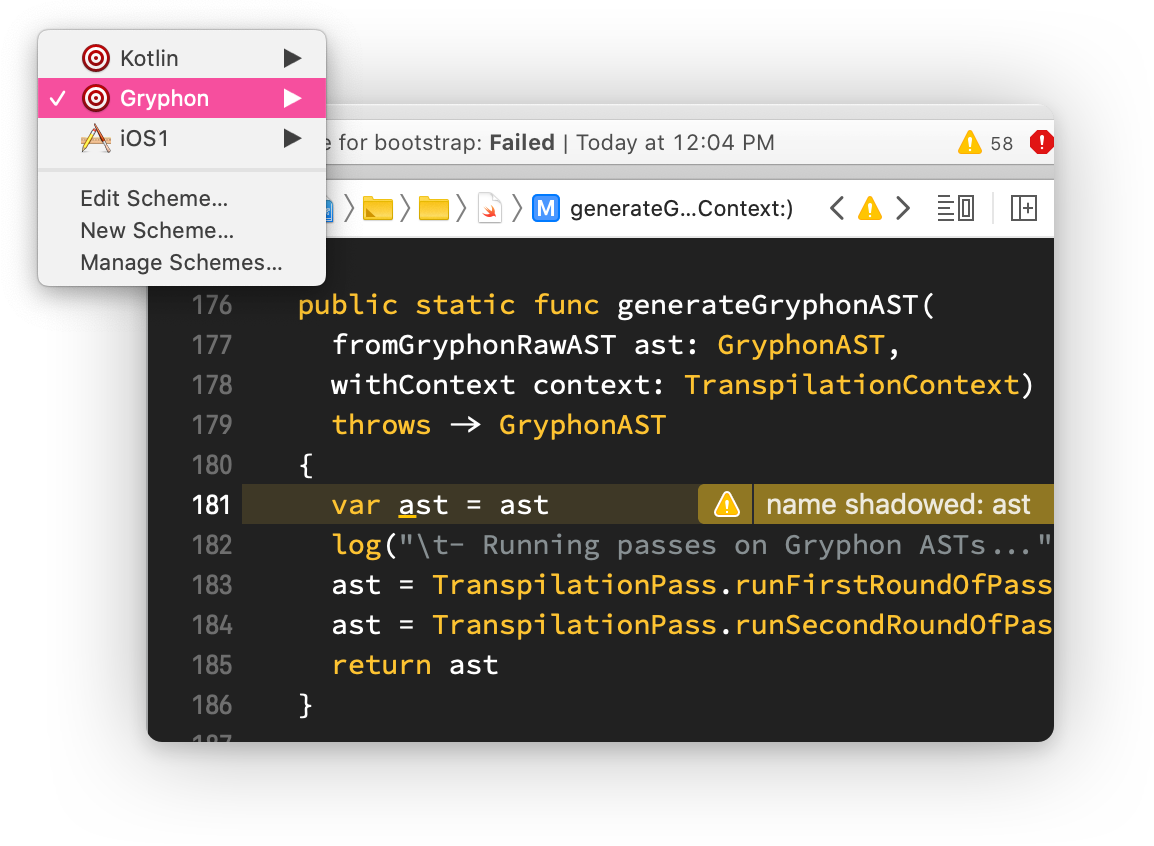Click 'TranspilationContext)' on line 178

click(860, 385)
